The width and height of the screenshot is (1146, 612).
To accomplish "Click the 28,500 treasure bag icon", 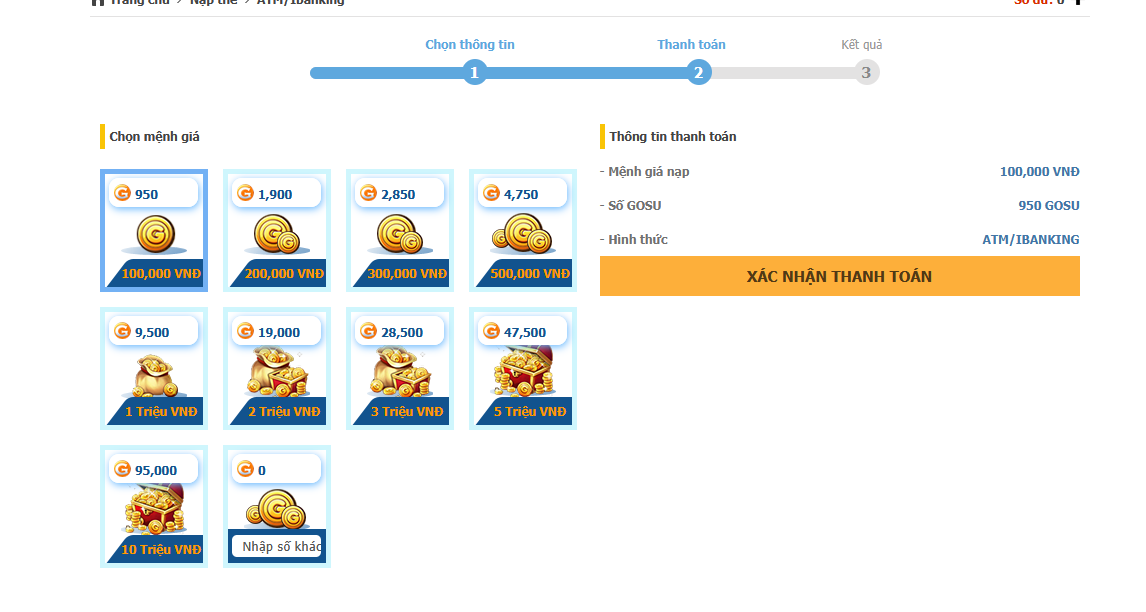I will coord(400,372).
